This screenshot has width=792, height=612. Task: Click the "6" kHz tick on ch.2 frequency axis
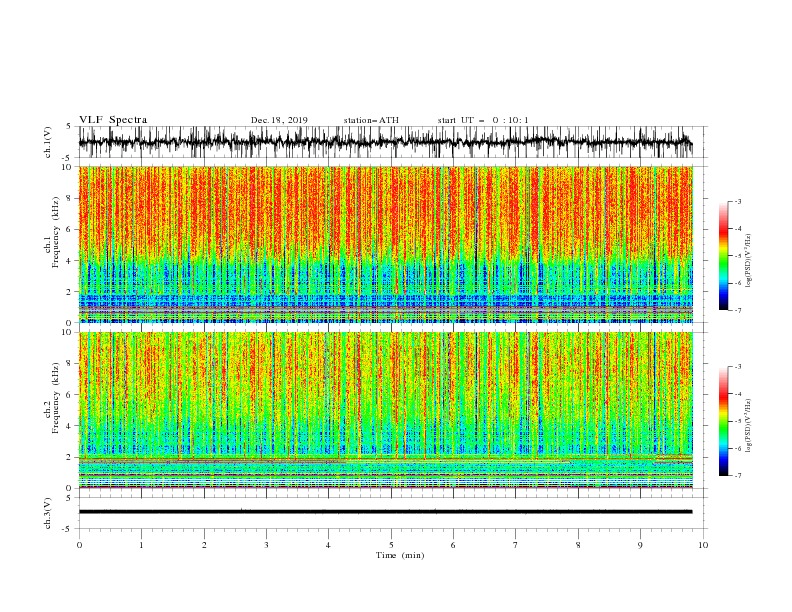(x=70, y=395)
